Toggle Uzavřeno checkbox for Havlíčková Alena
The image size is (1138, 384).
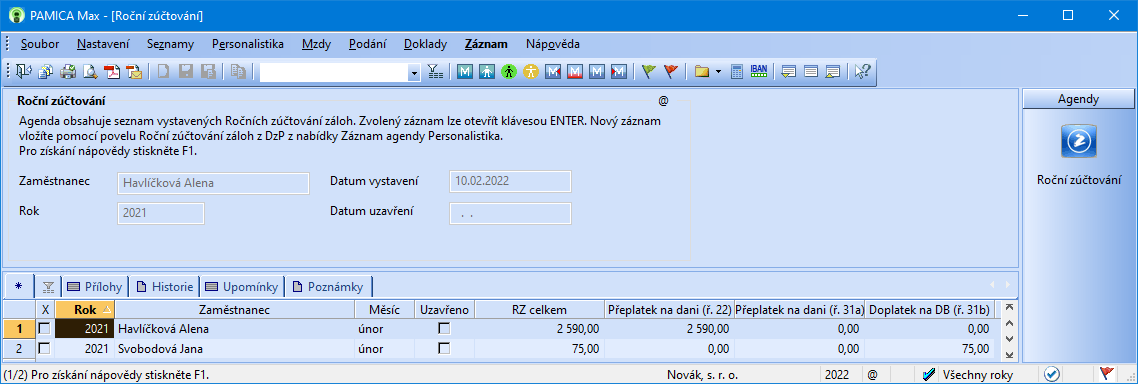[444, 329]
